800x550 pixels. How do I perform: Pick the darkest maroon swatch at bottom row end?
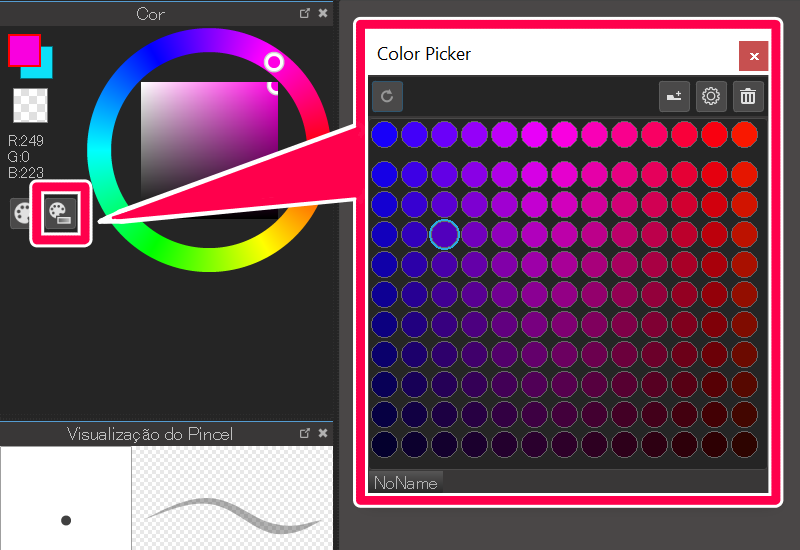(x=744, y=444)
